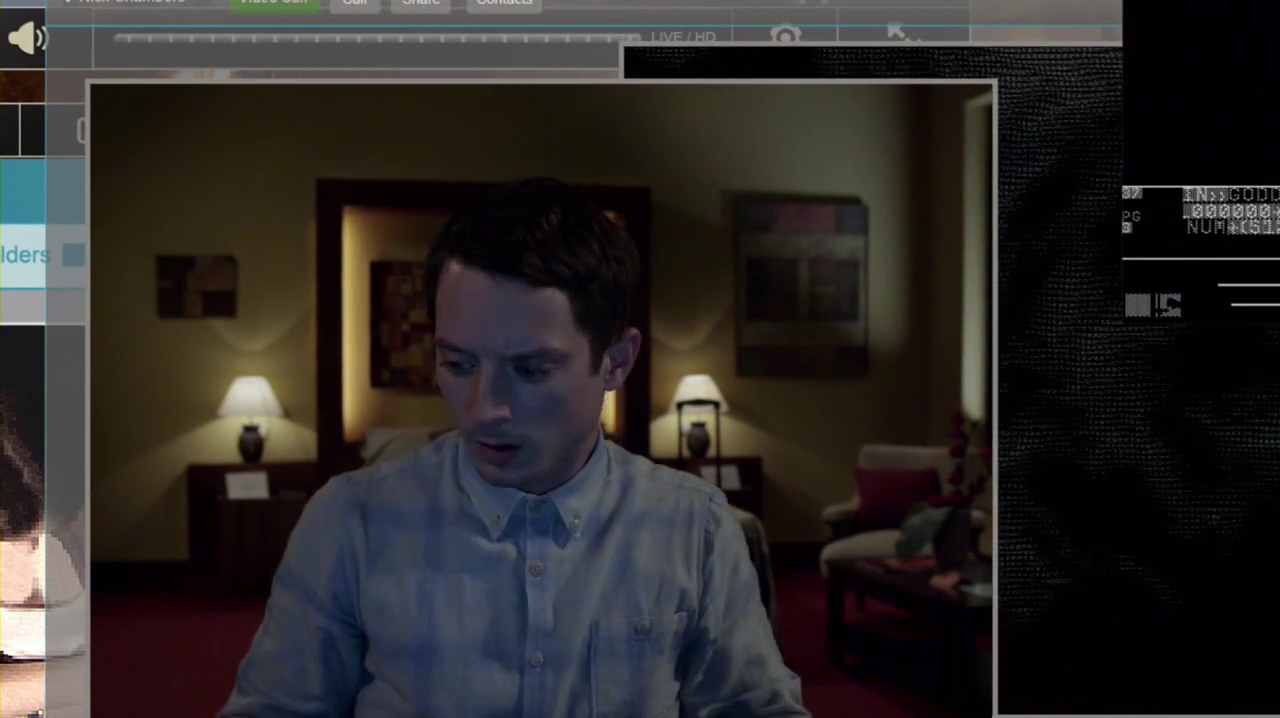The height and width of the screenshot is (718, 1280).
Task: Click the NUM text in the terminal window
Action: [1206, 227]
